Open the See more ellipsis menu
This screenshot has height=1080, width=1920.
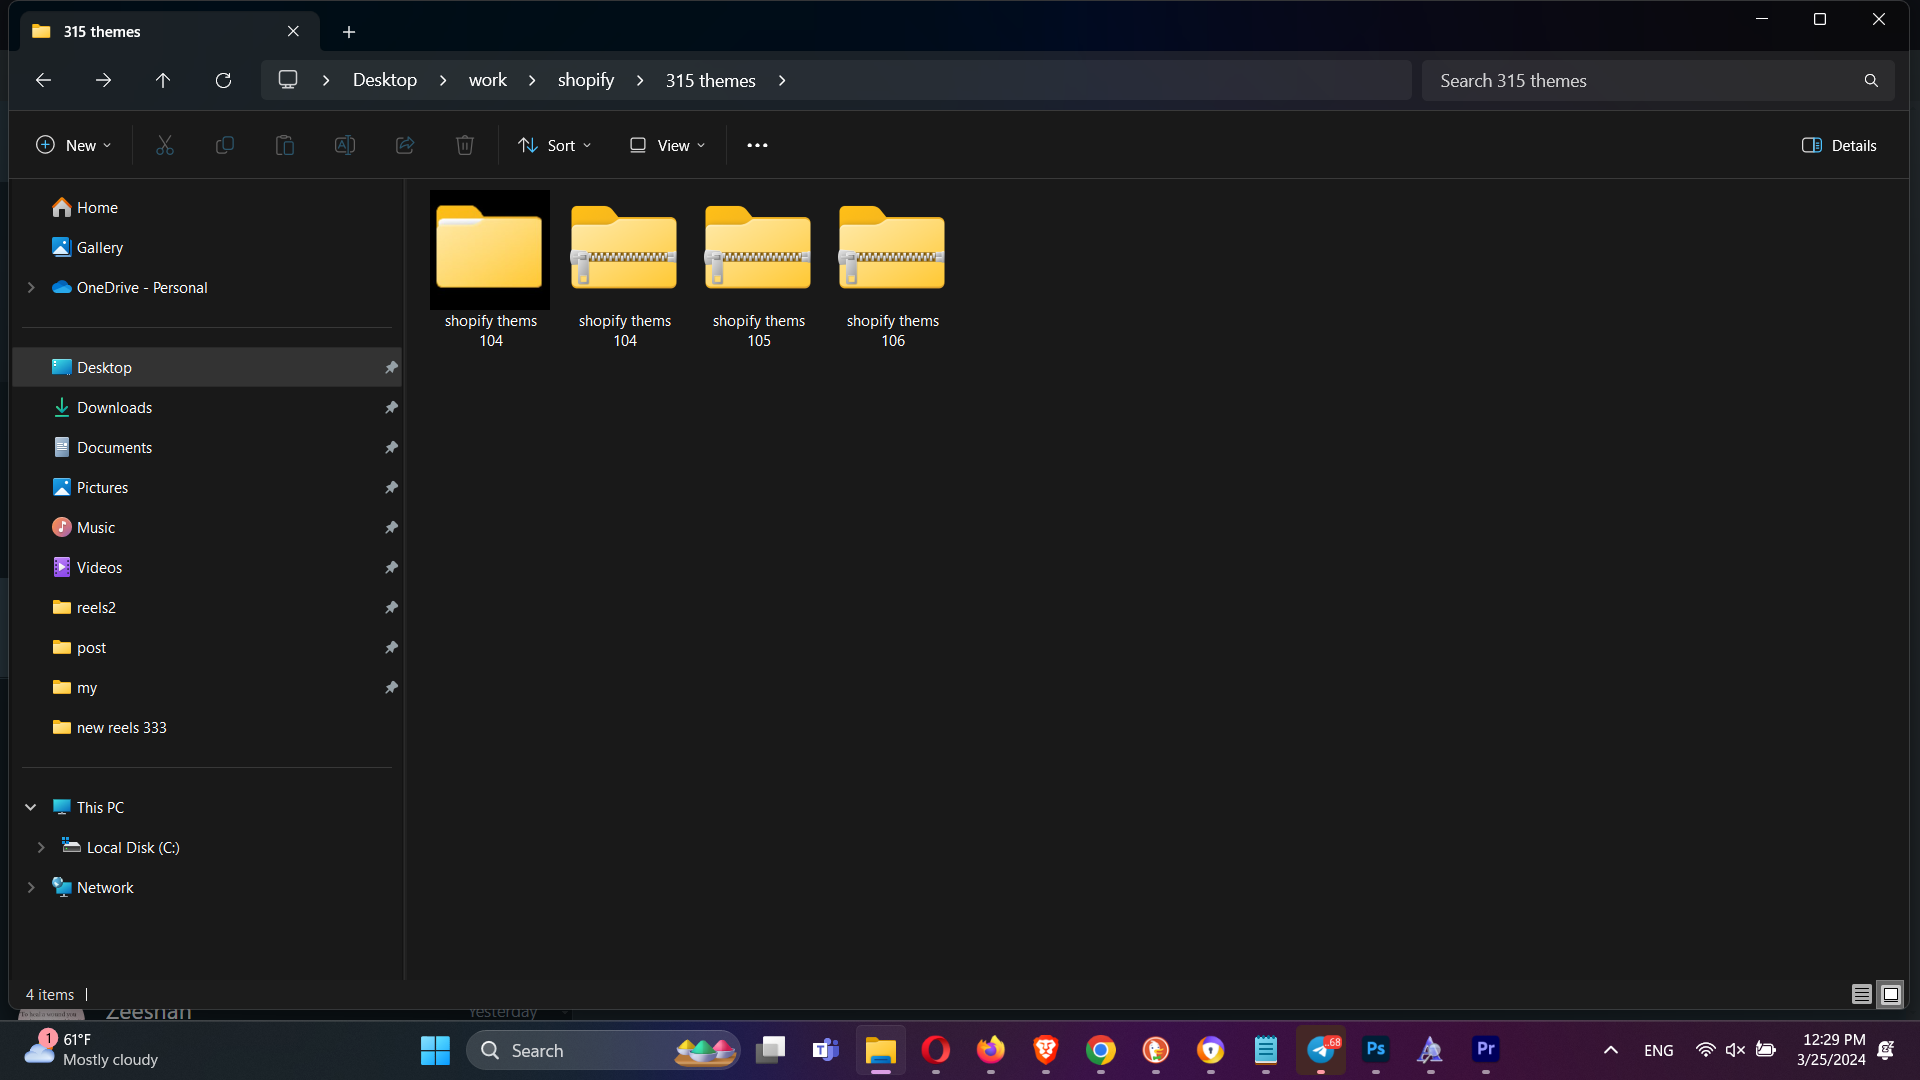757,145
